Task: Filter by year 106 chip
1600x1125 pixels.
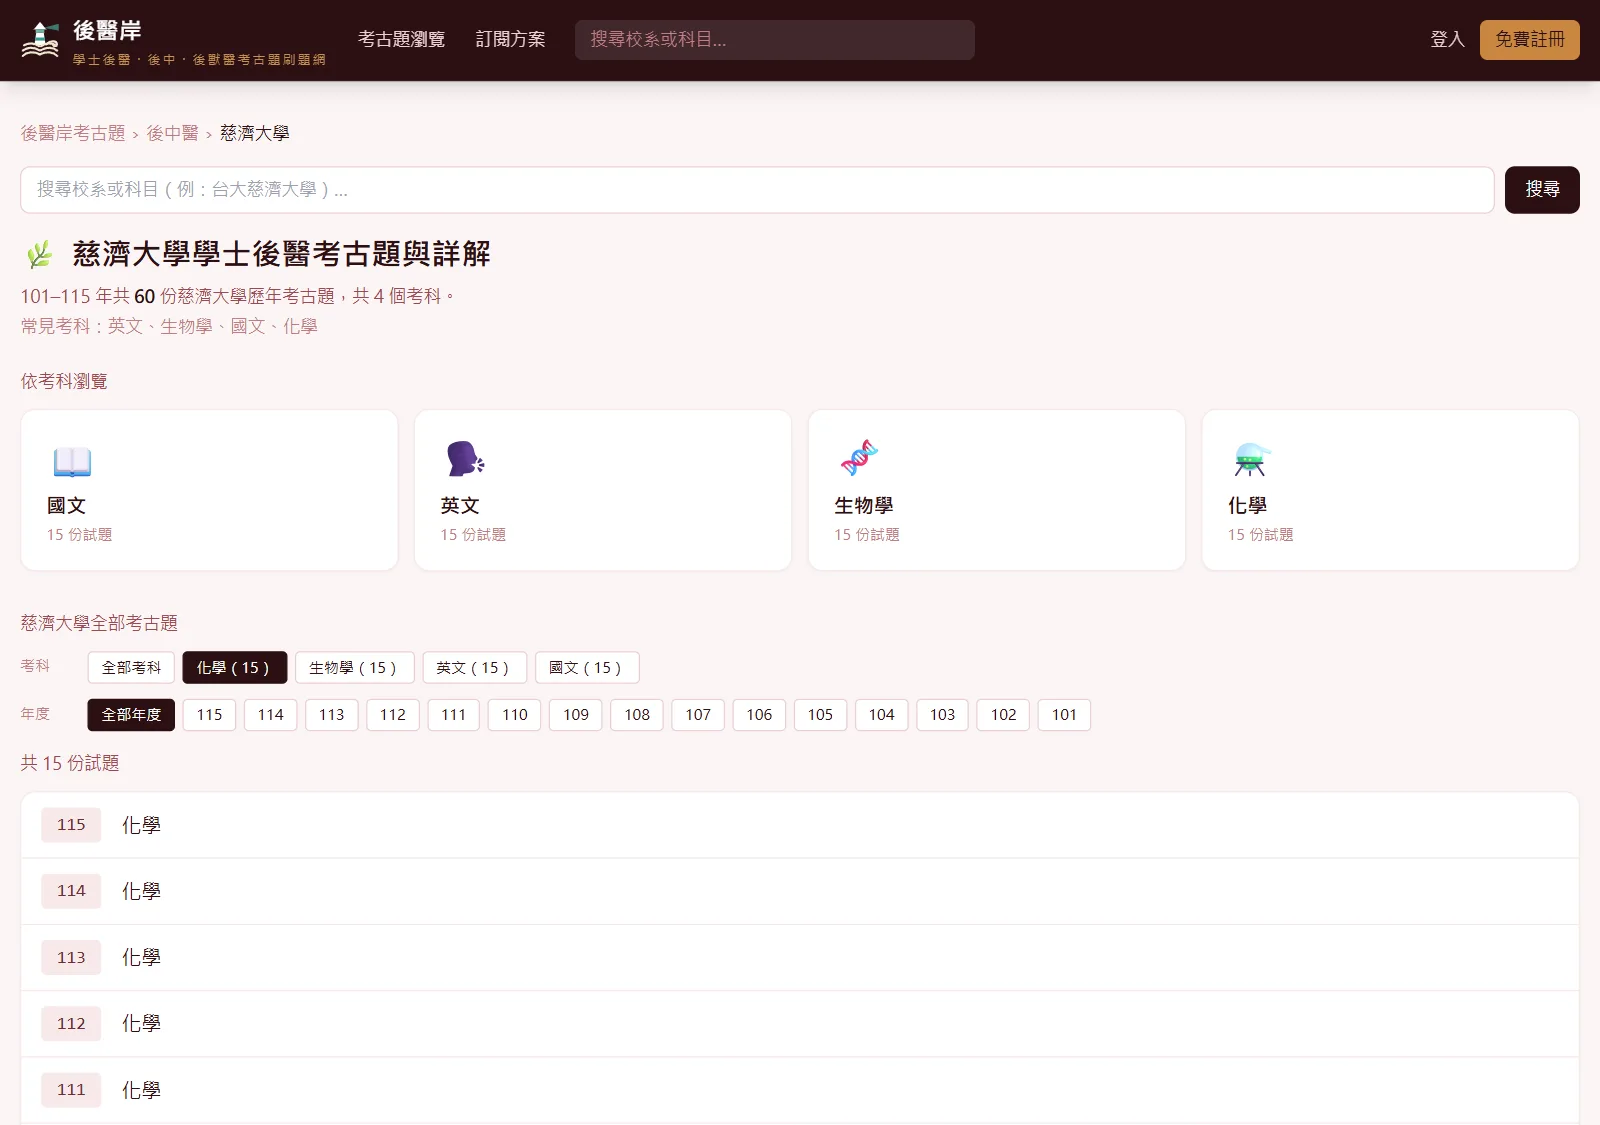Action: point(759,715)
